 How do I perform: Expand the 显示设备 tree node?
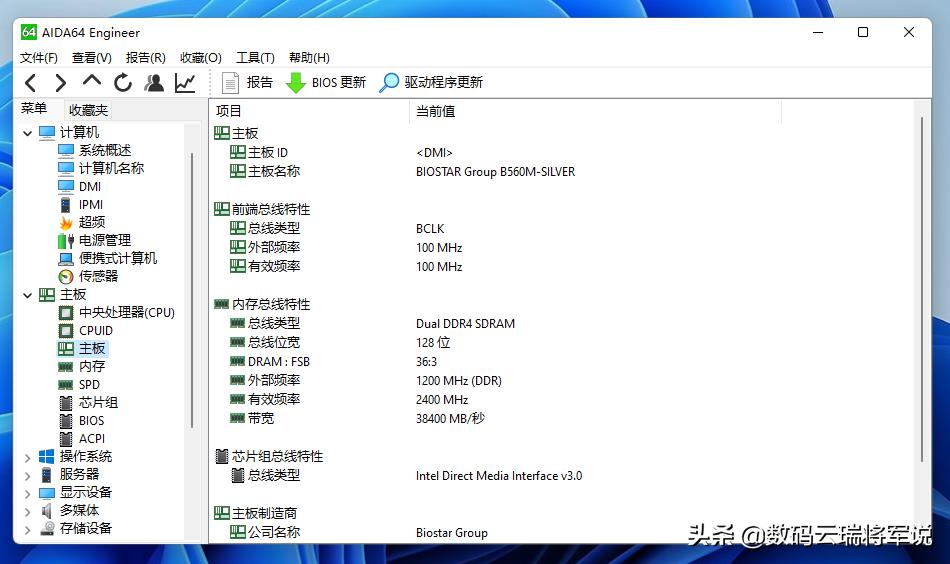[27, 494]
